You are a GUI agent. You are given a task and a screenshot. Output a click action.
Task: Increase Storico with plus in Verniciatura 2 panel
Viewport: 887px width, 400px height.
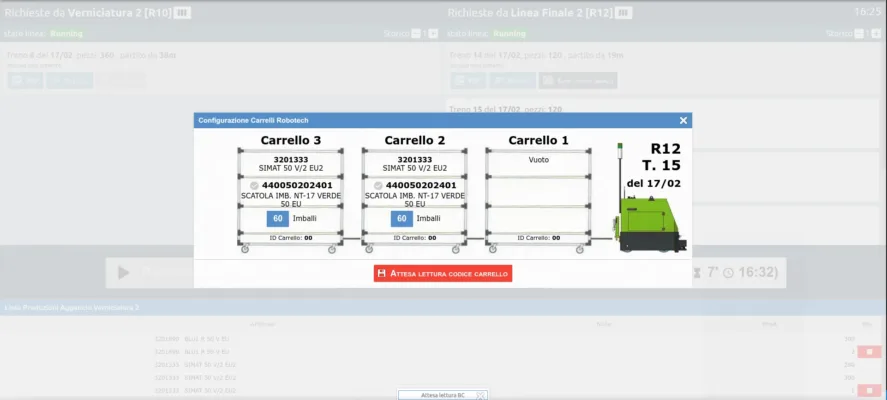click(x=433, y=33)
